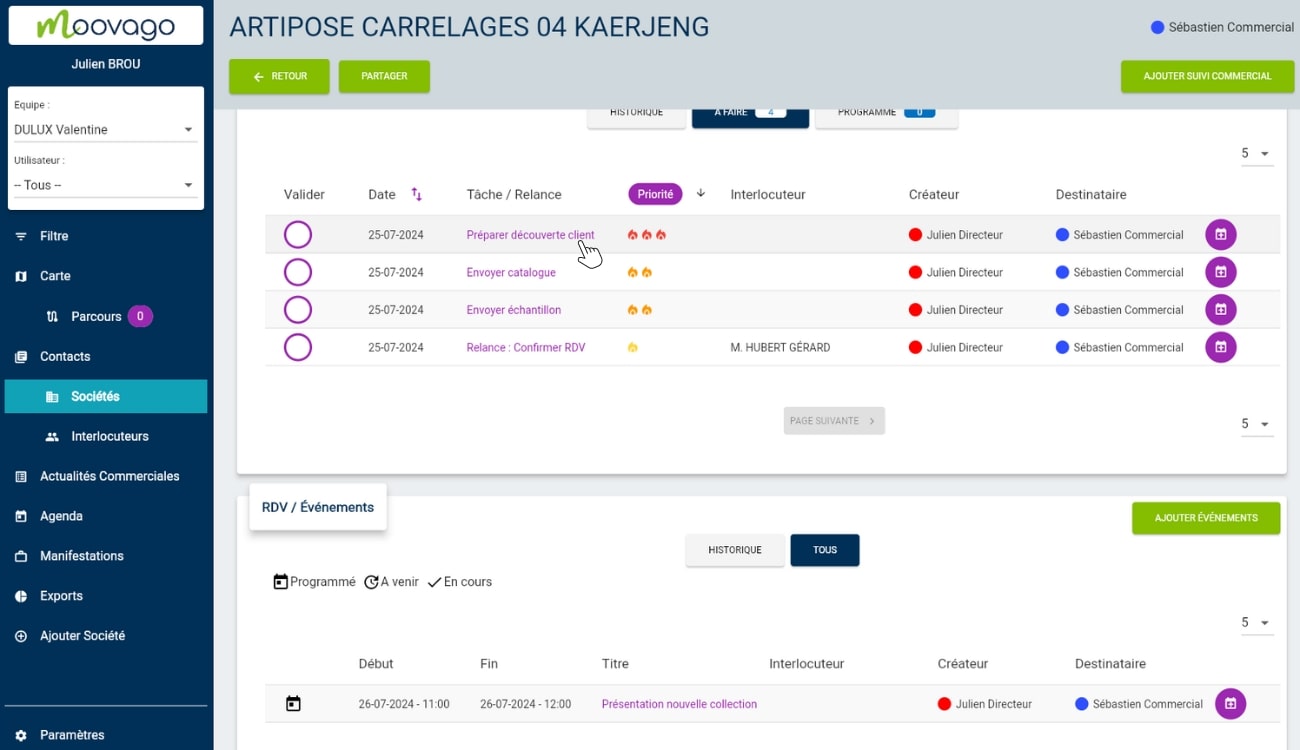The width and height of the screenshot is (1300, 750).
Task: Open Sociétés menu item
Action: click(x=106, y=397)
